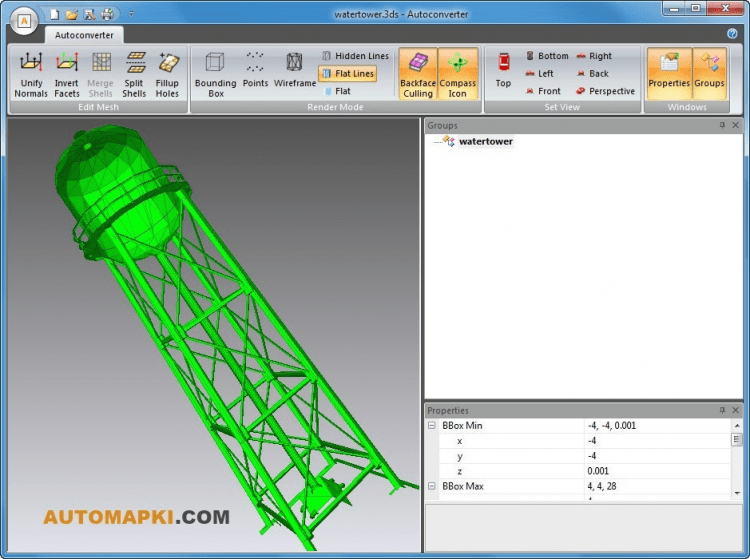
Task: Click the Properties scrollbar up arrow
Action: tap(737, 425)
